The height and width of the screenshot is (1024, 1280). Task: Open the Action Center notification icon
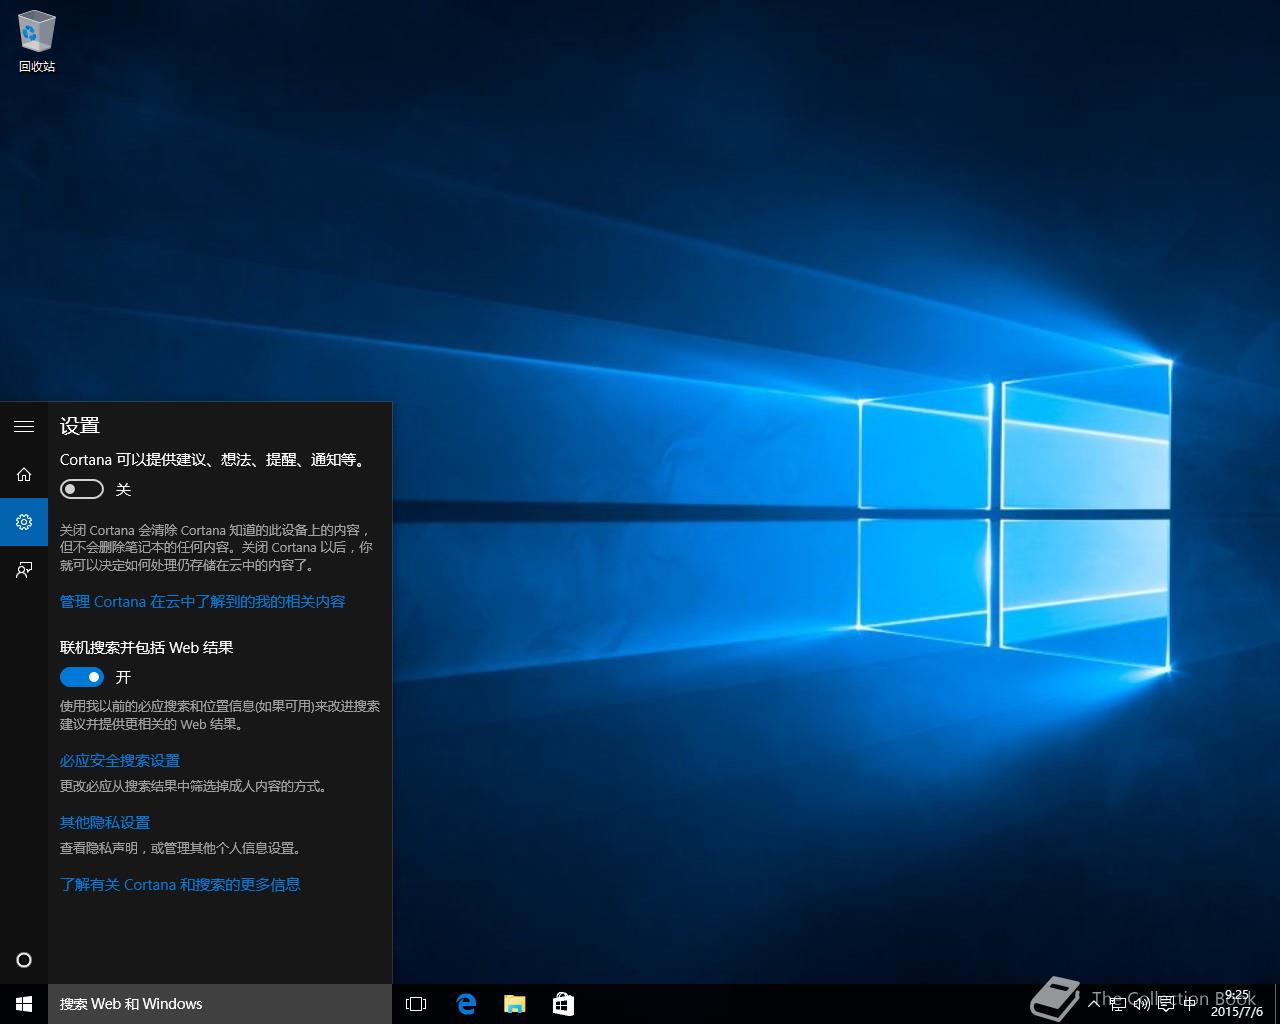(1165, 1004)
